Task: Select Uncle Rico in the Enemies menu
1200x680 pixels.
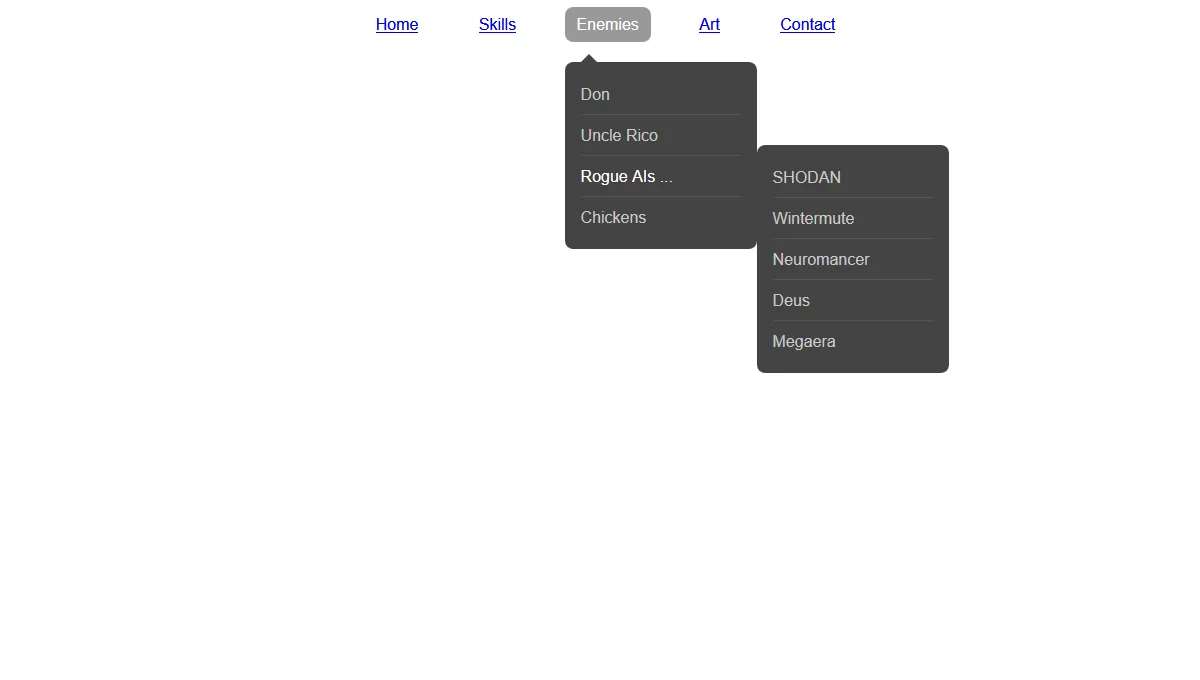Action: click(x=619, y=135)
